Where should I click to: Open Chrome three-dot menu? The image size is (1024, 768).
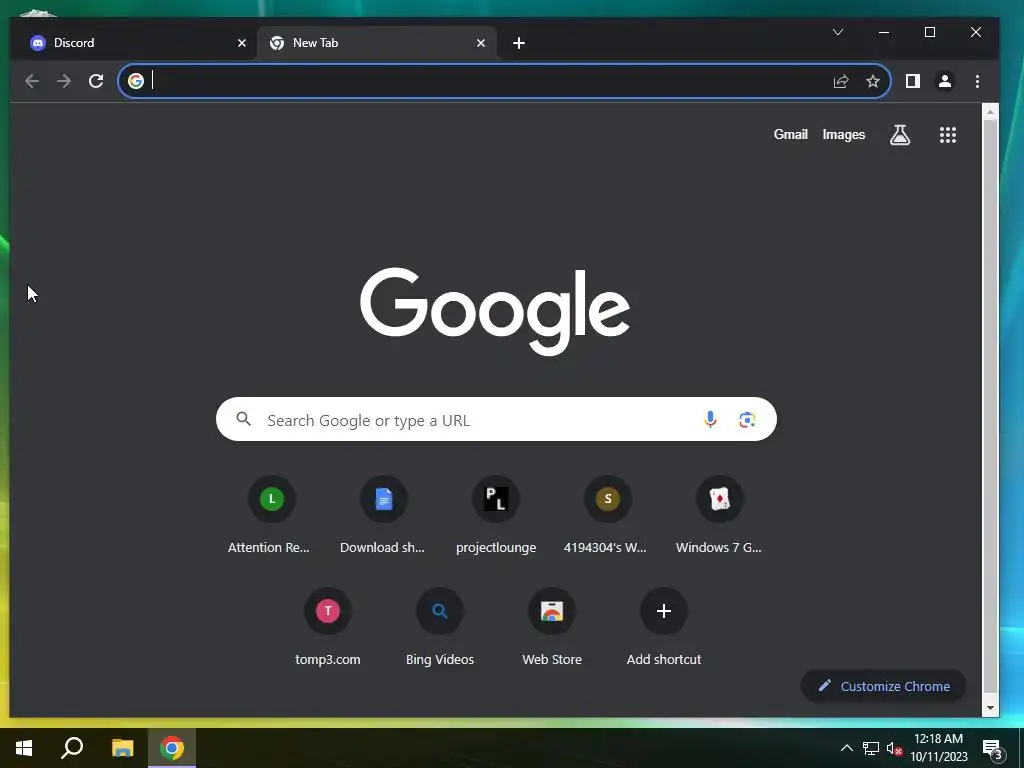tap(977, 81)
